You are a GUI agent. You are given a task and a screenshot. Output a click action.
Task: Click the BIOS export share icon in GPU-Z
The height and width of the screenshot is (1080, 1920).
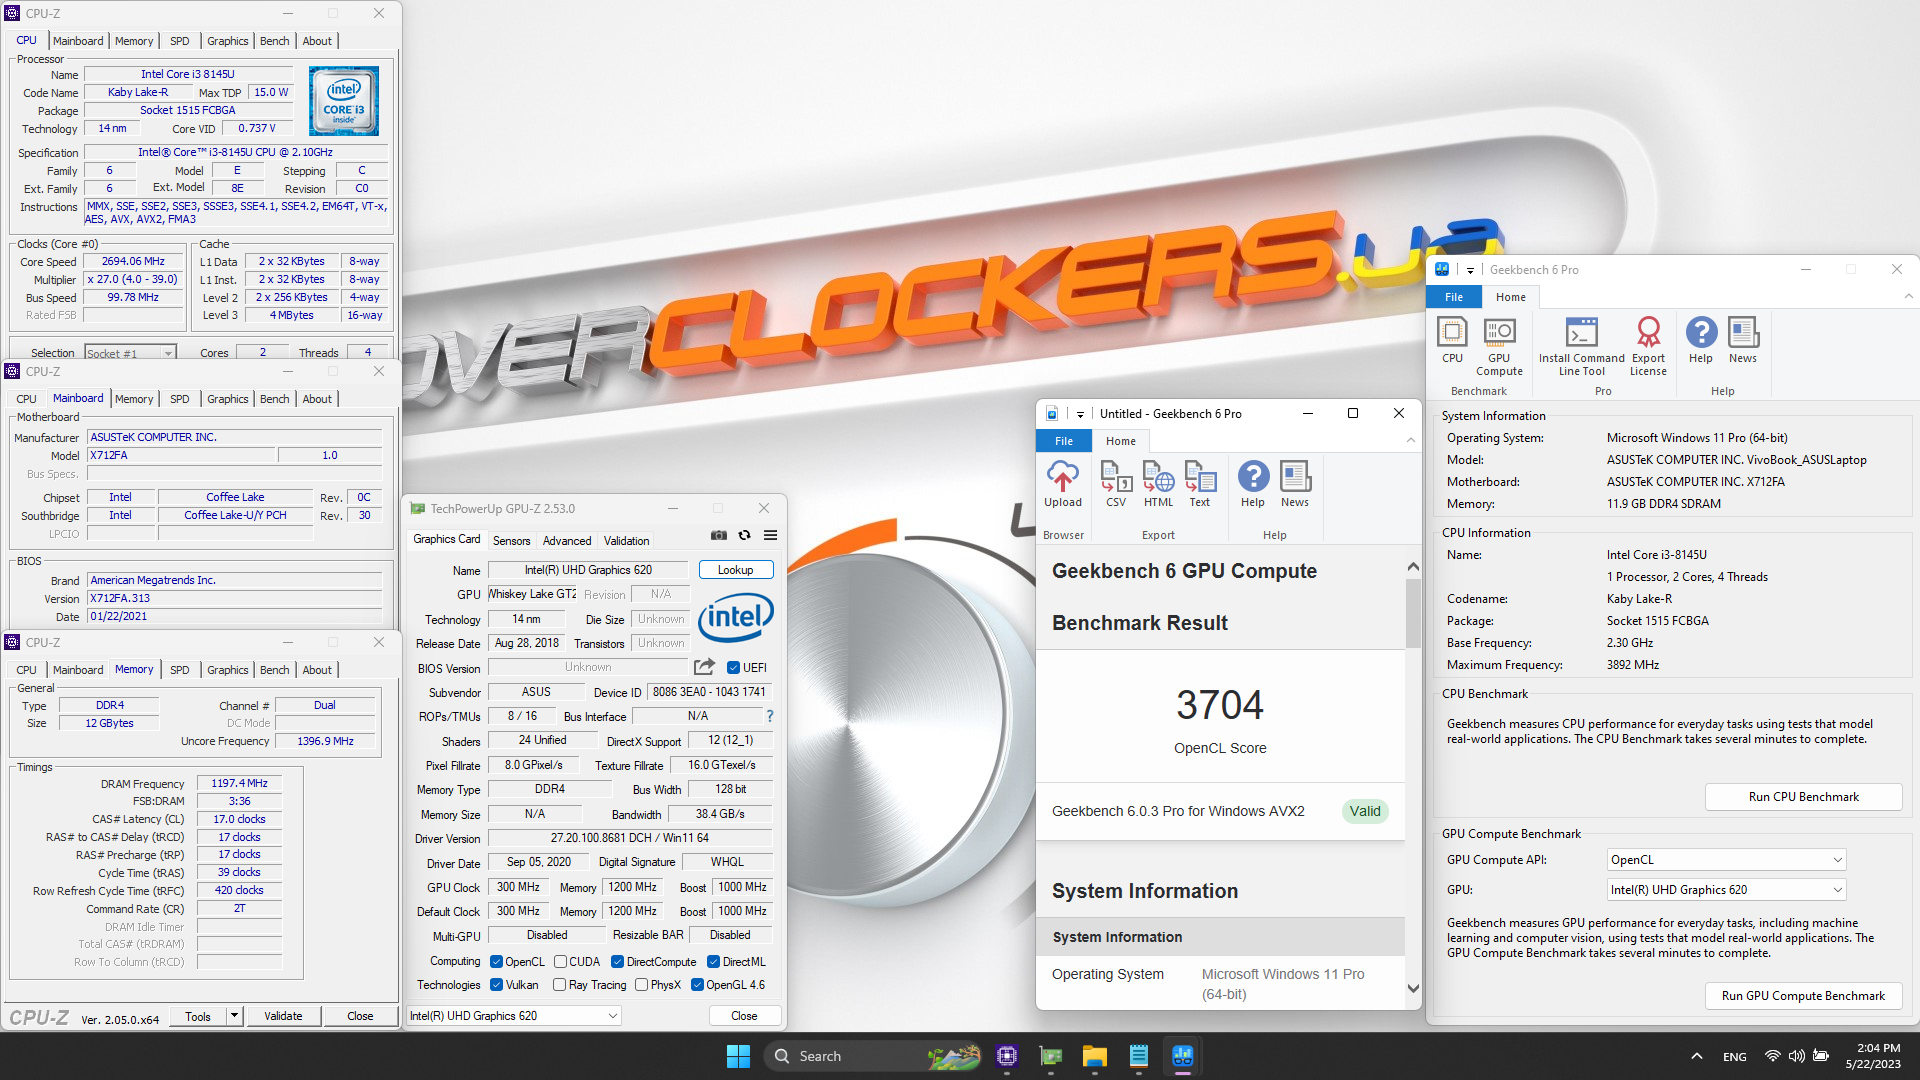point(704,667)
